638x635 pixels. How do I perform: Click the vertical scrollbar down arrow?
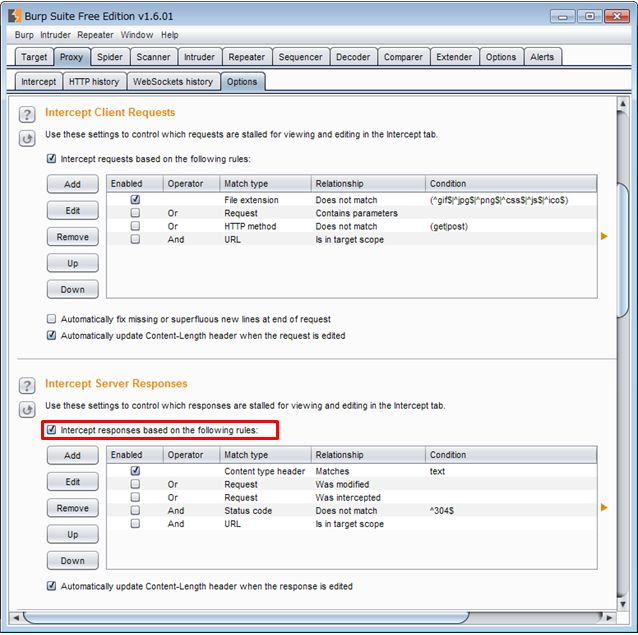pos(623,604)
